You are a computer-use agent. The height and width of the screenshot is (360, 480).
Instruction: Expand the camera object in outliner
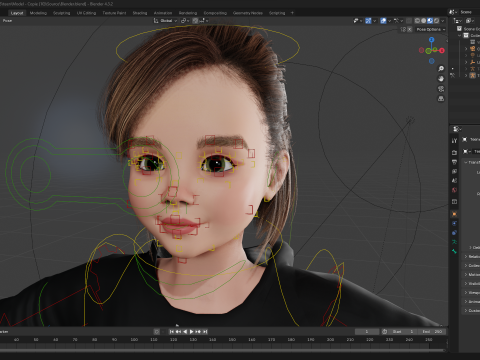coord(466,49)
